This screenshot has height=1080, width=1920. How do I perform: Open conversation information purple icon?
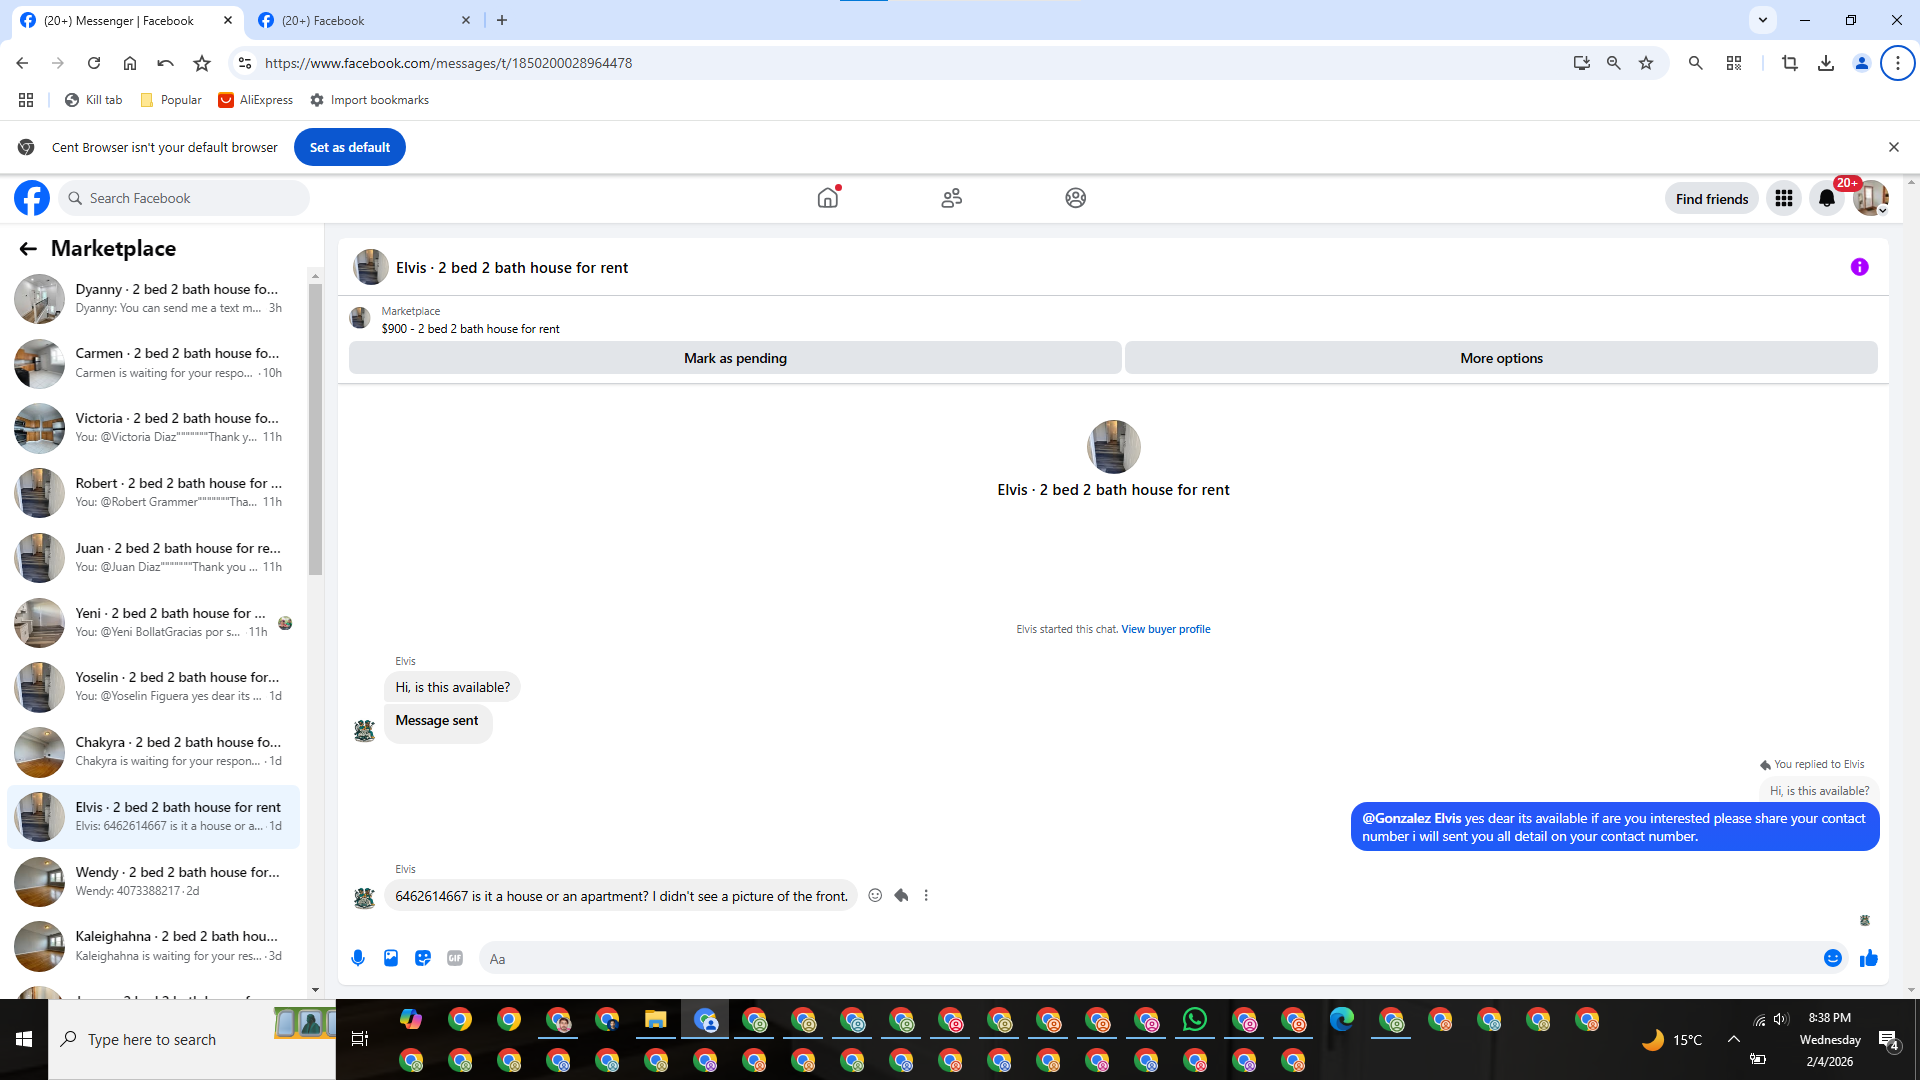(x=1859, y=267)
